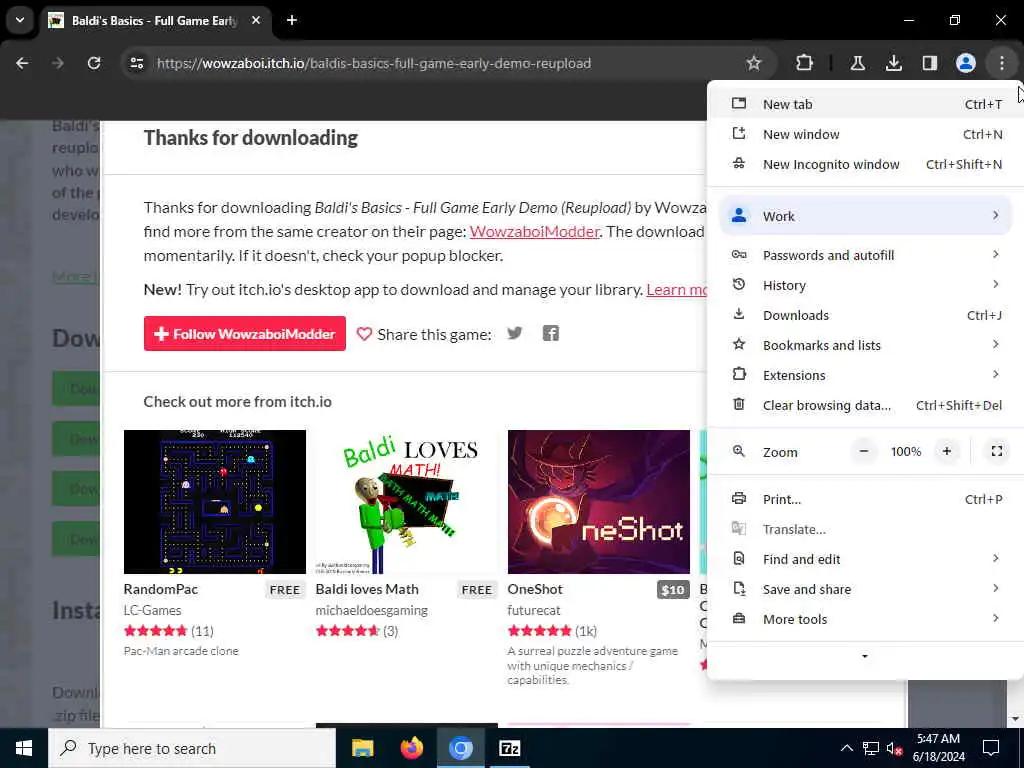This screenshot has width=1024, height=768.
Task: Click the Translate menu entry
Action: 865,529
